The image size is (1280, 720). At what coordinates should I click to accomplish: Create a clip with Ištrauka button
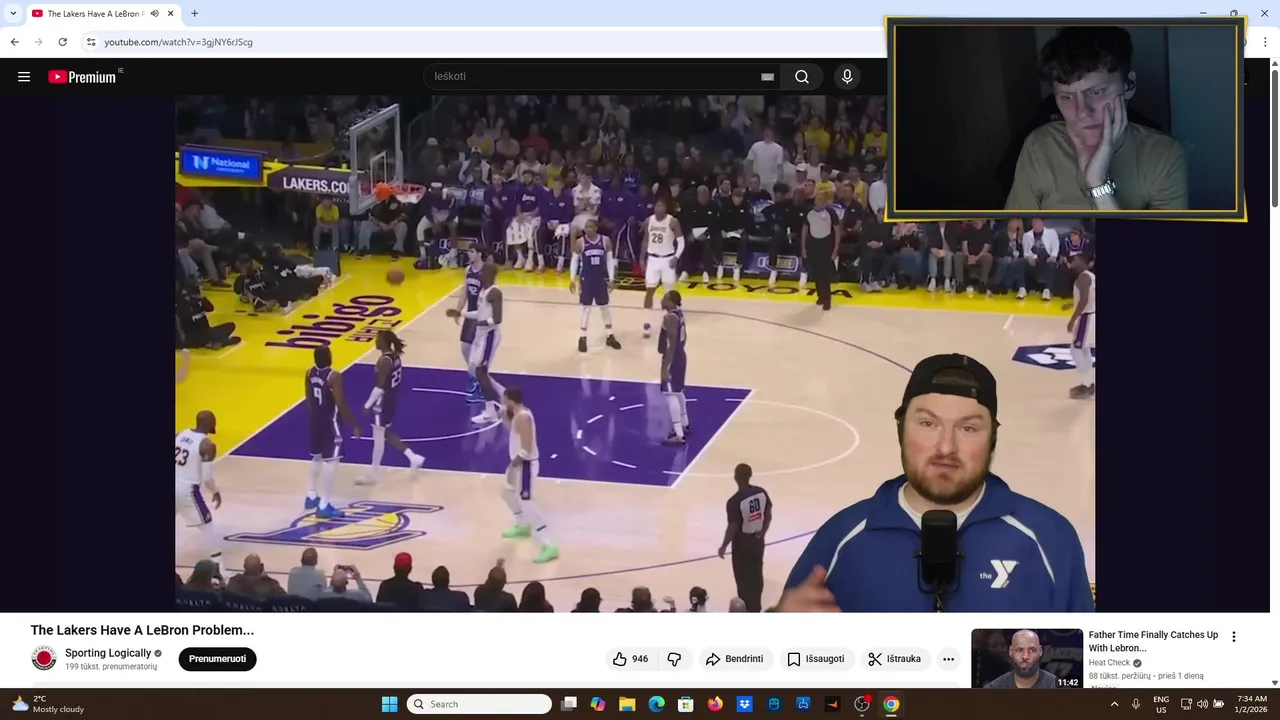point(894,659)
